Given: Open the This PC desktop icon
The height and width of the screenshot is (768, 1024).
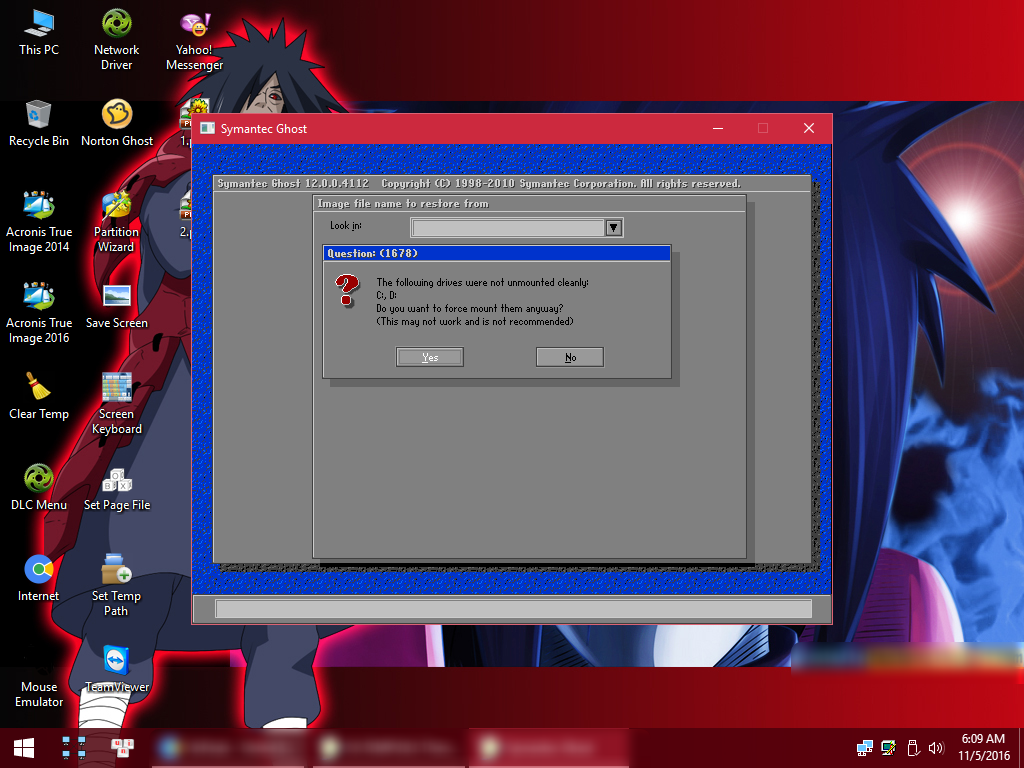Looking at the screenshot, I should point(39,33).
